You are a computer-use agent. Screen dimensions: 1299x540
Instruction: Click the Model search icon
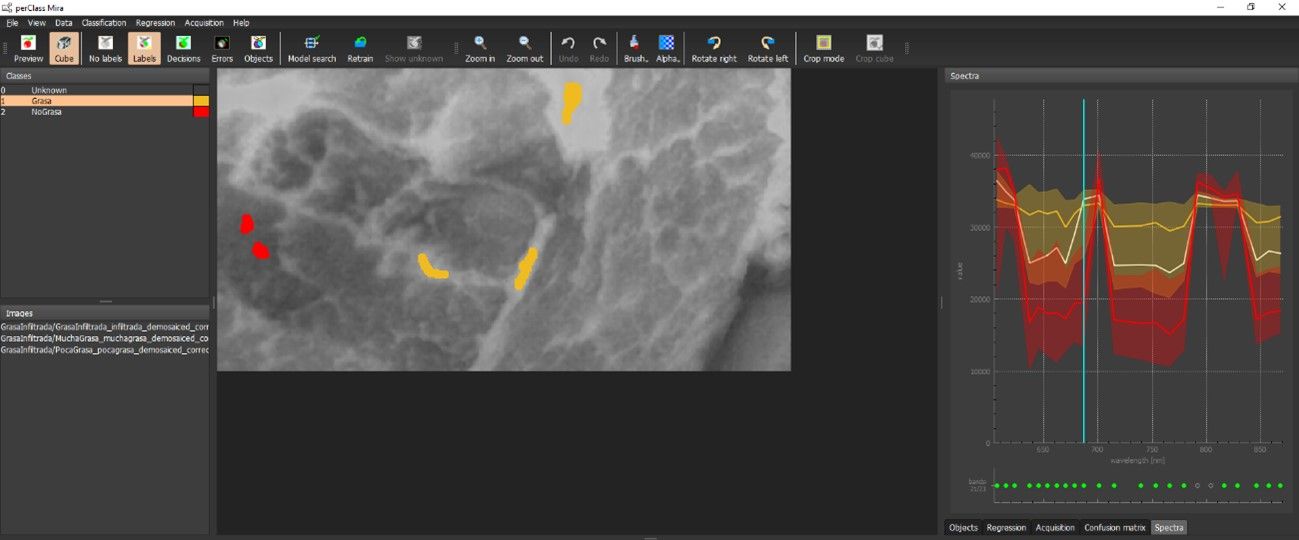coord(311,48)
